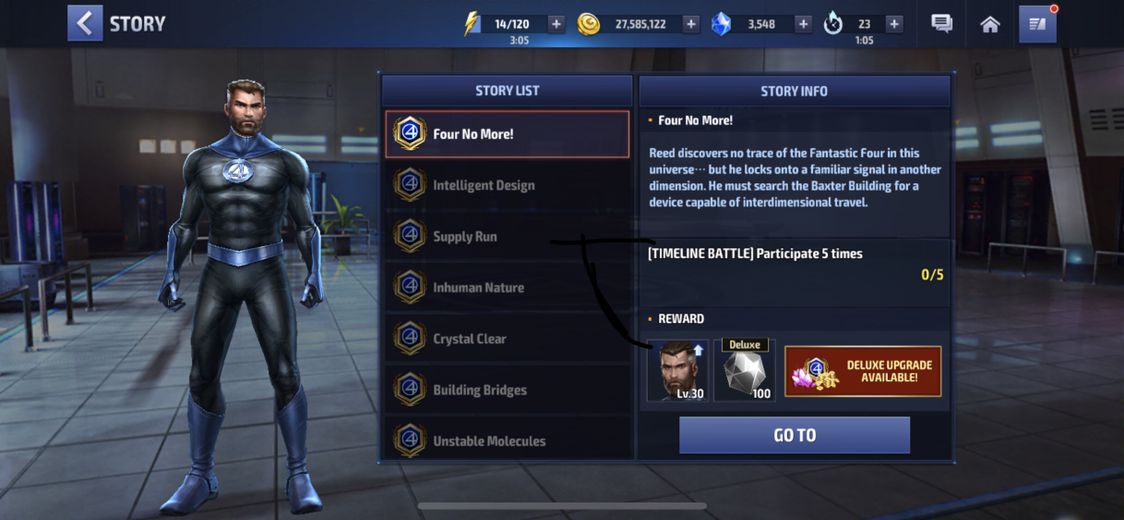Add energy with the plus next to 14/120
The image size is (1124, 520).
pos(556,24)
